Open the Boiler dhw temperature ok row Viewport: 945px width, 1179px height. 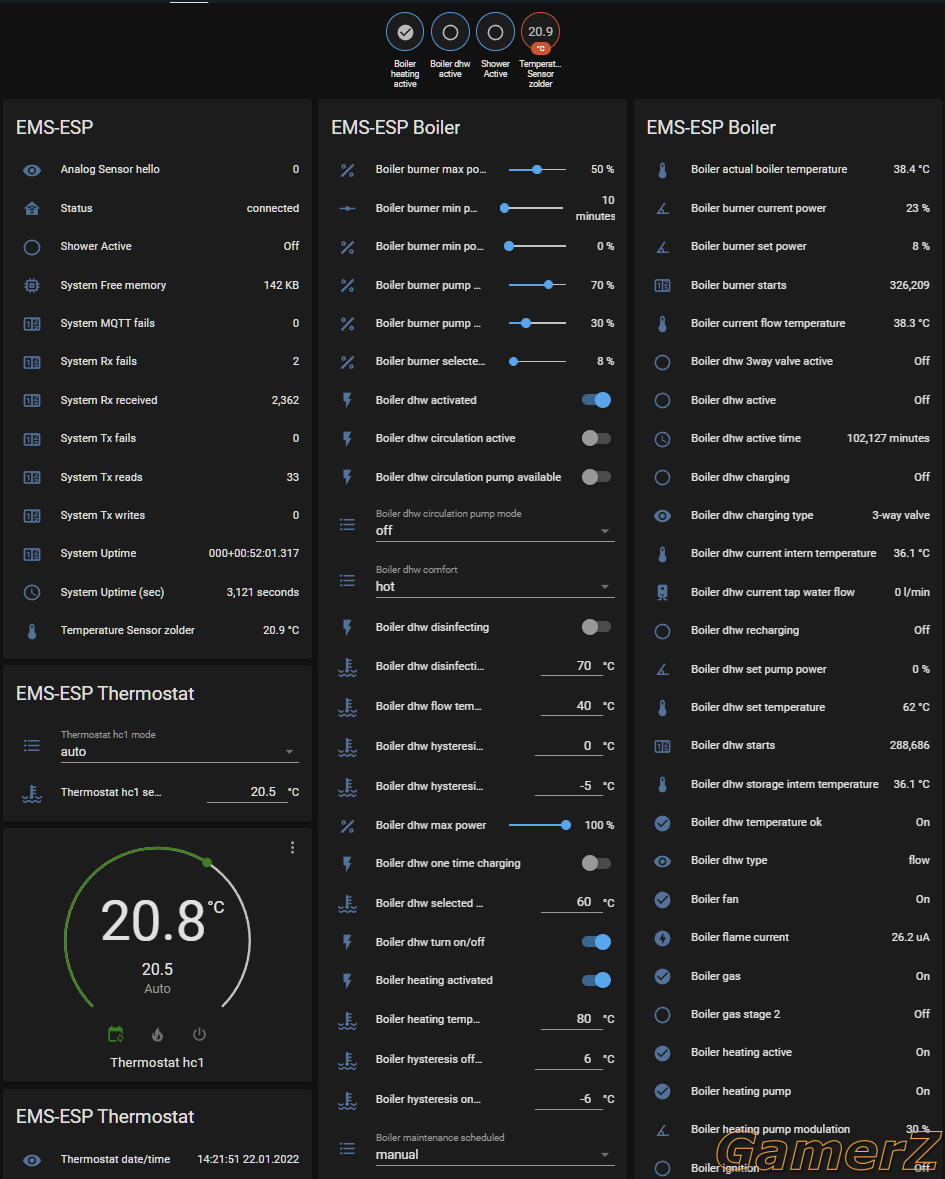(x=789, y=823)
